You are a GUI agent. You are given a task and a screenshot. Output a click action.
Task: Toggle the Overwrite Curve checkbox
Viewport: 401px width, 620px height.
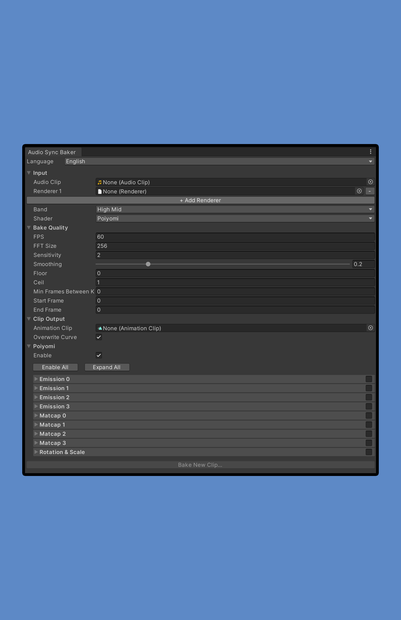coord(99,337)
